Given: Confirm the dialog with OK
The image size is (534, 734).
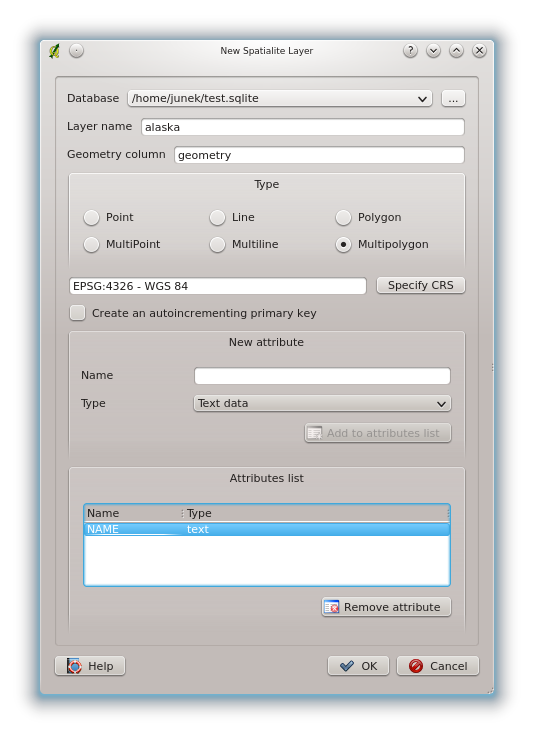Looking at the screenshot, I should point(358,666).
